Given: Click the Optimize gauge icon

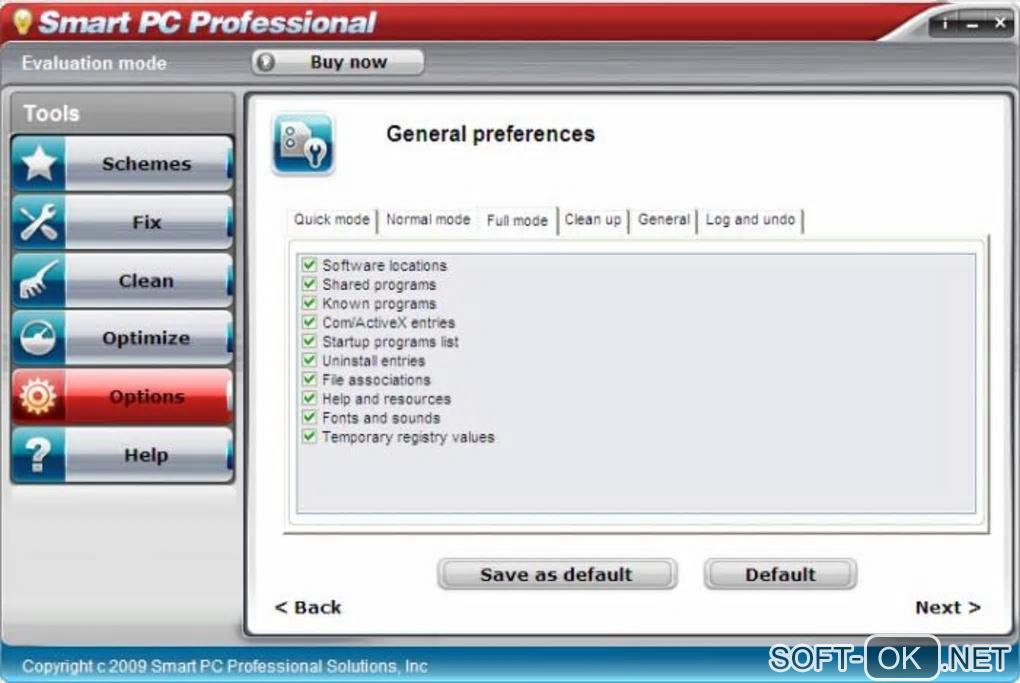Looking at the screenshot, I should [x=38, y=338].
